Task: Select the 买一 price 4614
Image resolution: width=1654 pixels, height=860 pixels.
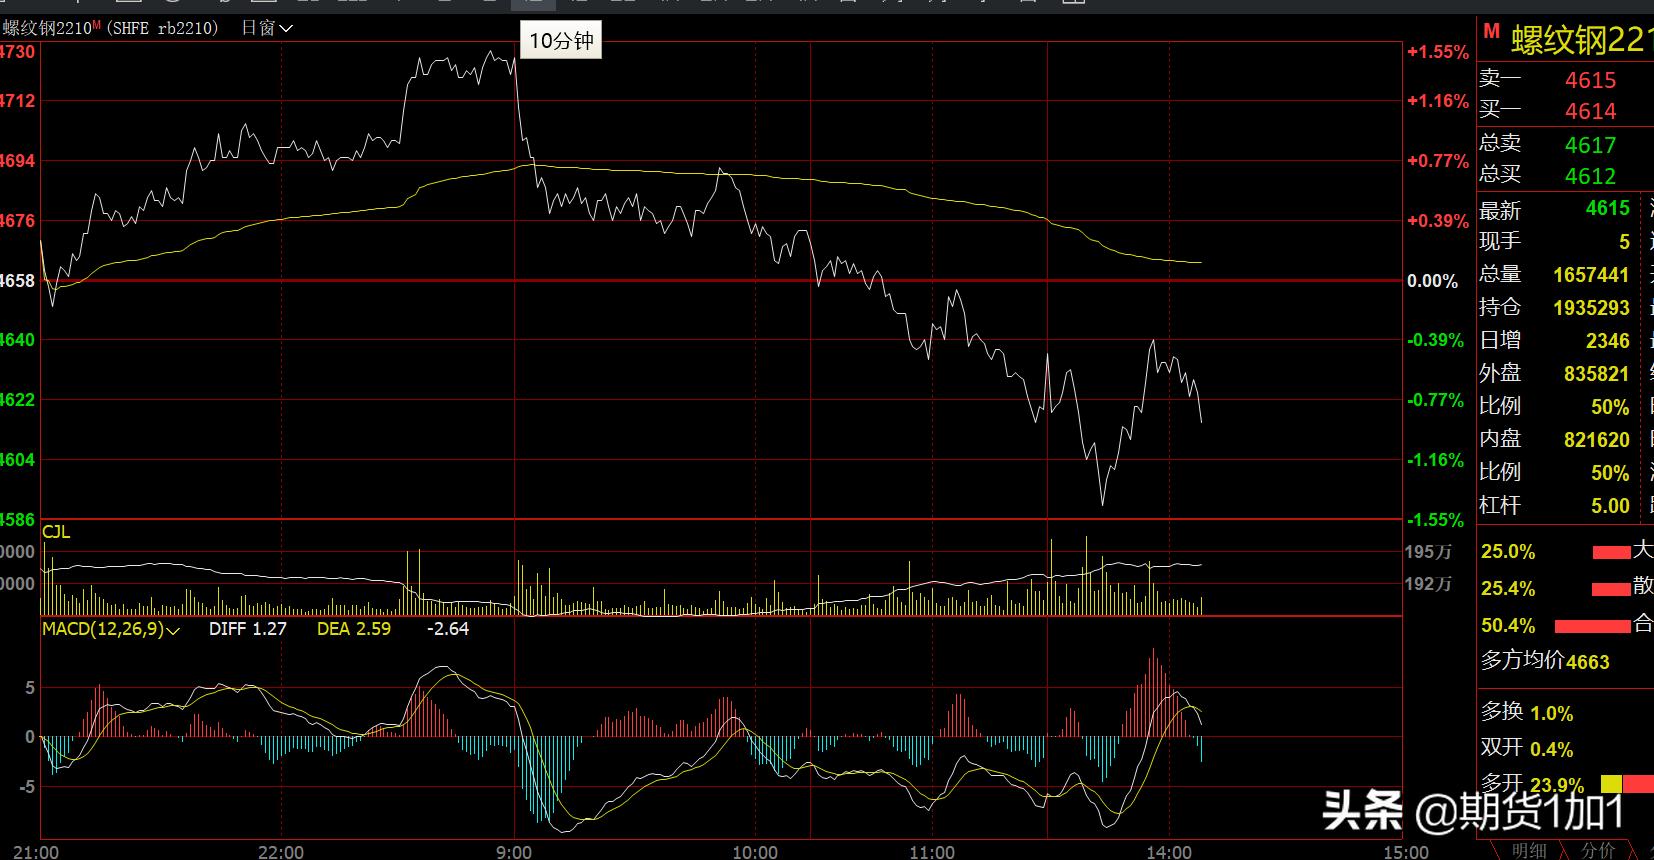Action: coord(1590,111)
